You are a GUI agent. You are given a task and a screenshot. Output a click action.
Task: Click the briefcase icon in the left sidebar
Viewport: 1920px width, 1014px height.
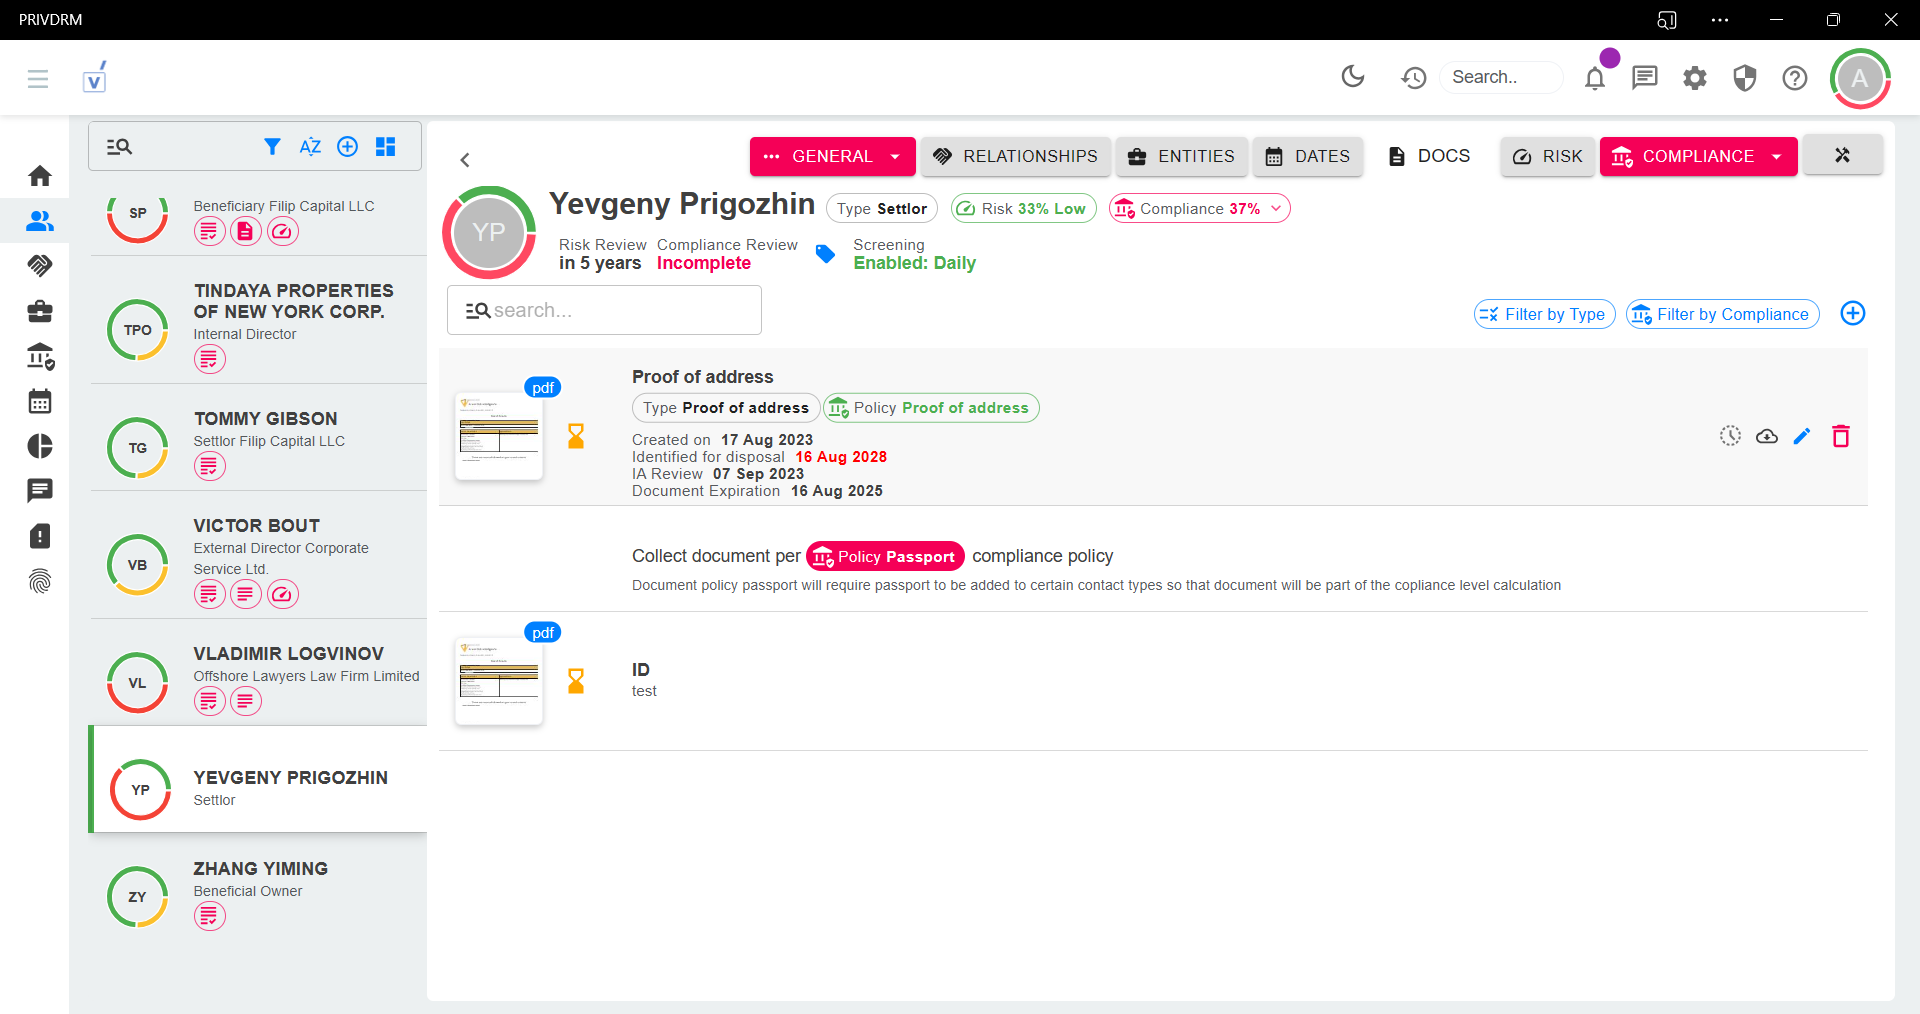(x=40, y=311)
